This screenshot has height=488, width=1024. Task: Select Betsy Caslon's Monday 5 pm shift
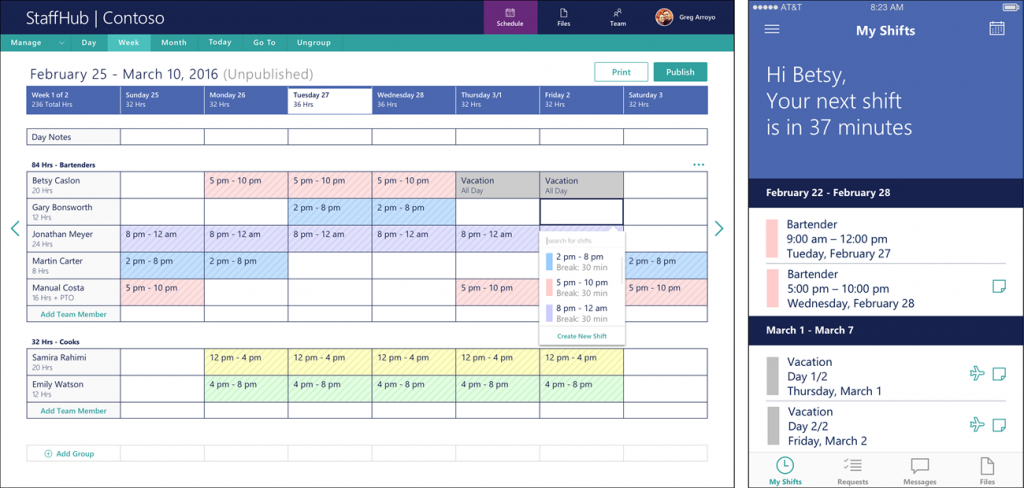246,185
